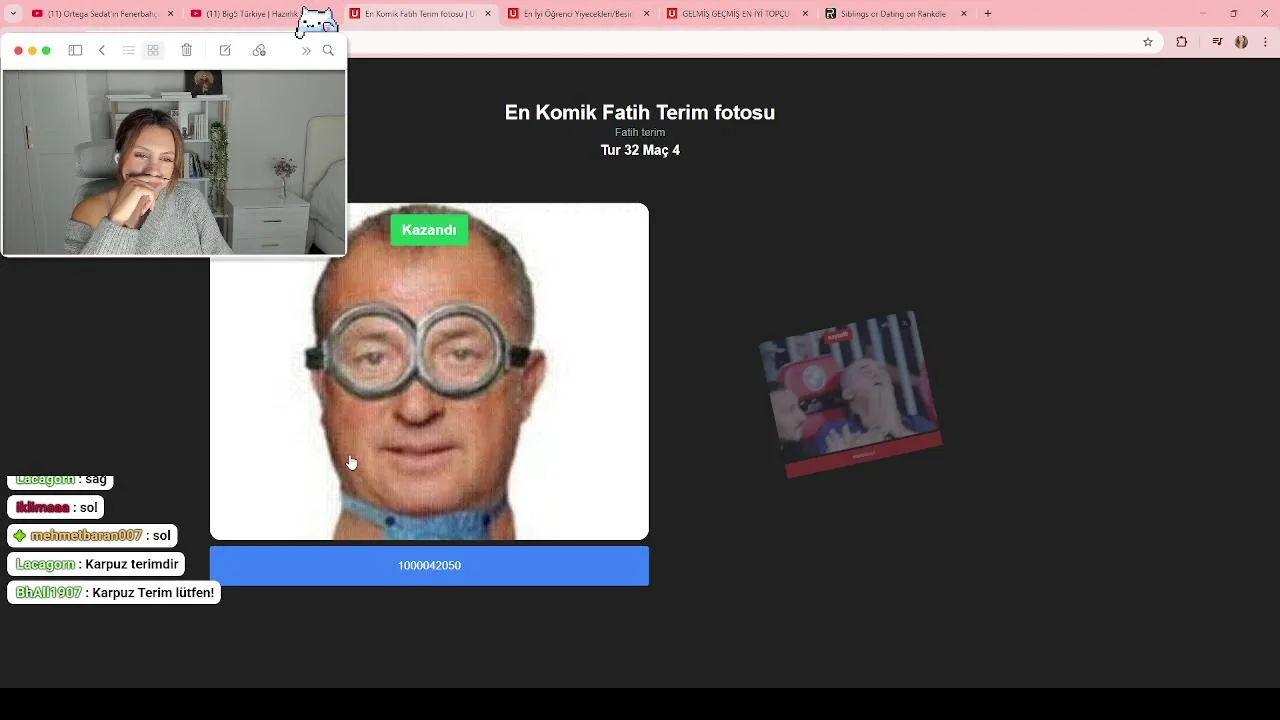Close the En İyi Öğrenci Yiyecekleri tab
This screenshot has width=1280, height=720.
pos(646,14)
